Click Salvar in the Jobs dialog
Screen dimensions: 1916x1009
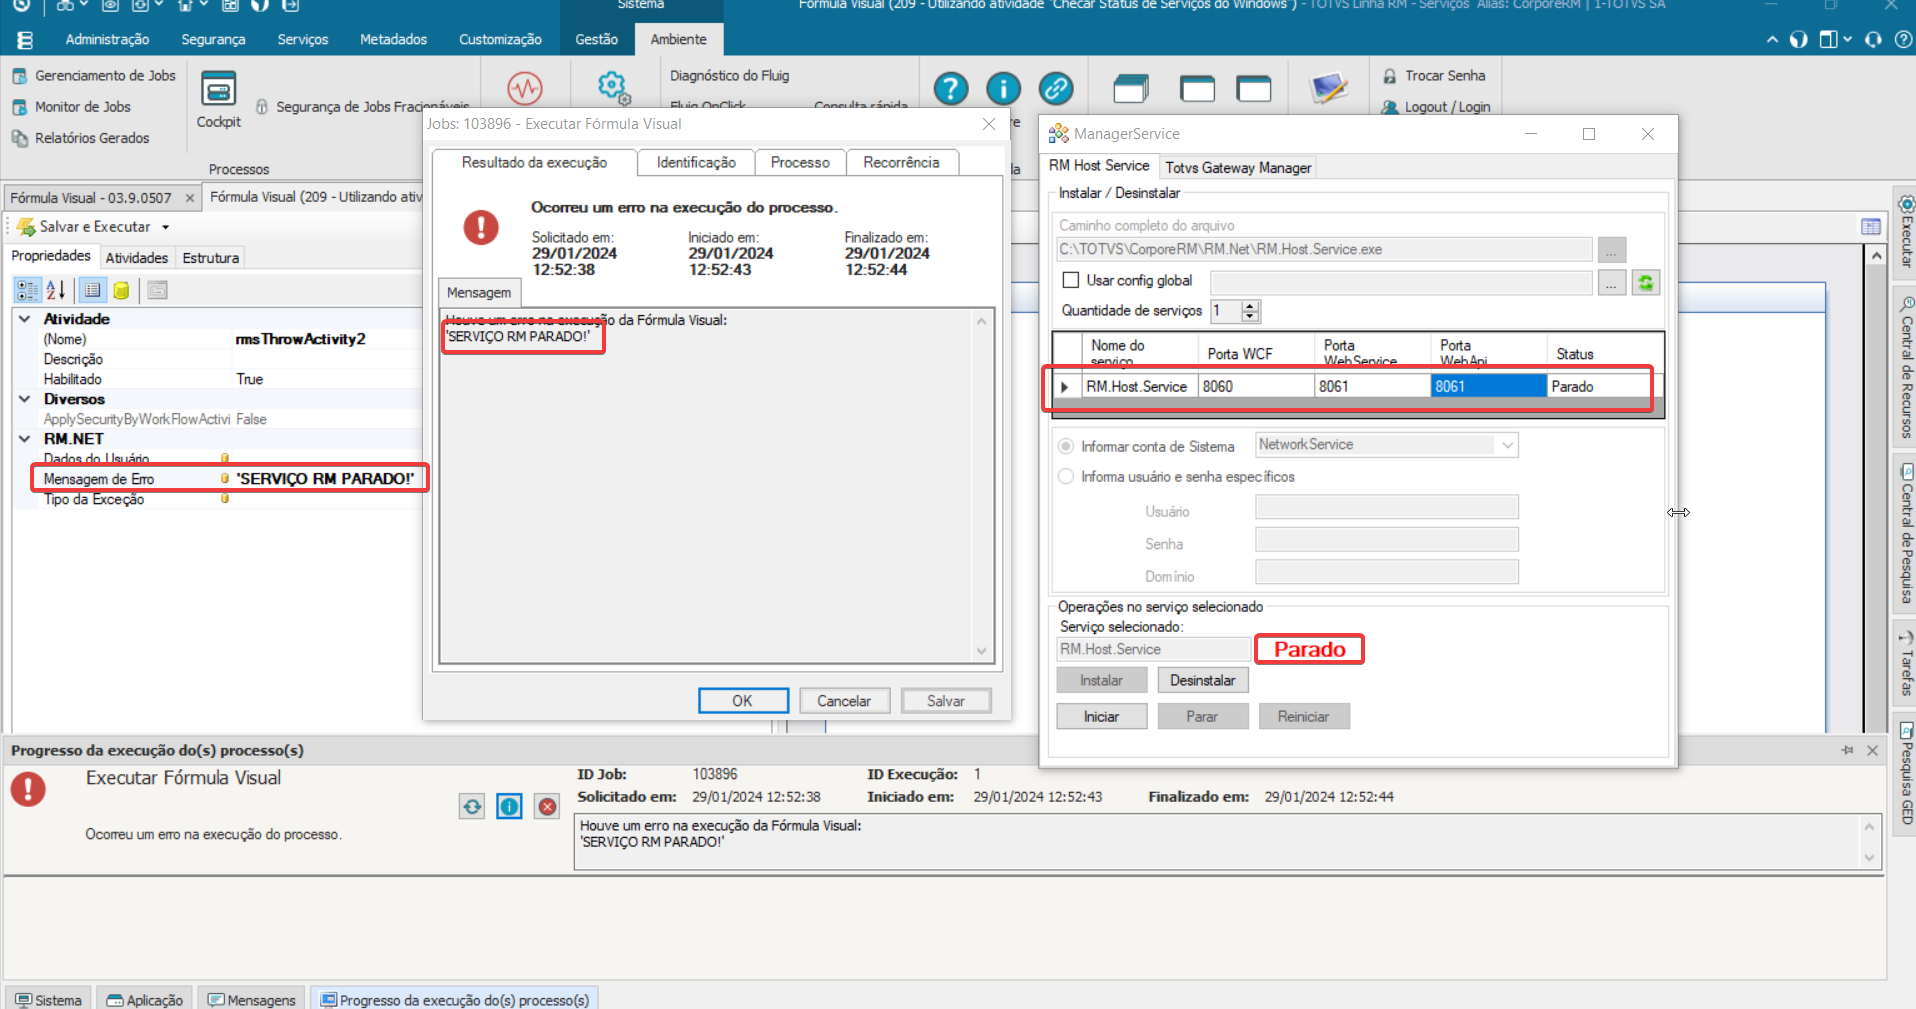click(946, 701)
